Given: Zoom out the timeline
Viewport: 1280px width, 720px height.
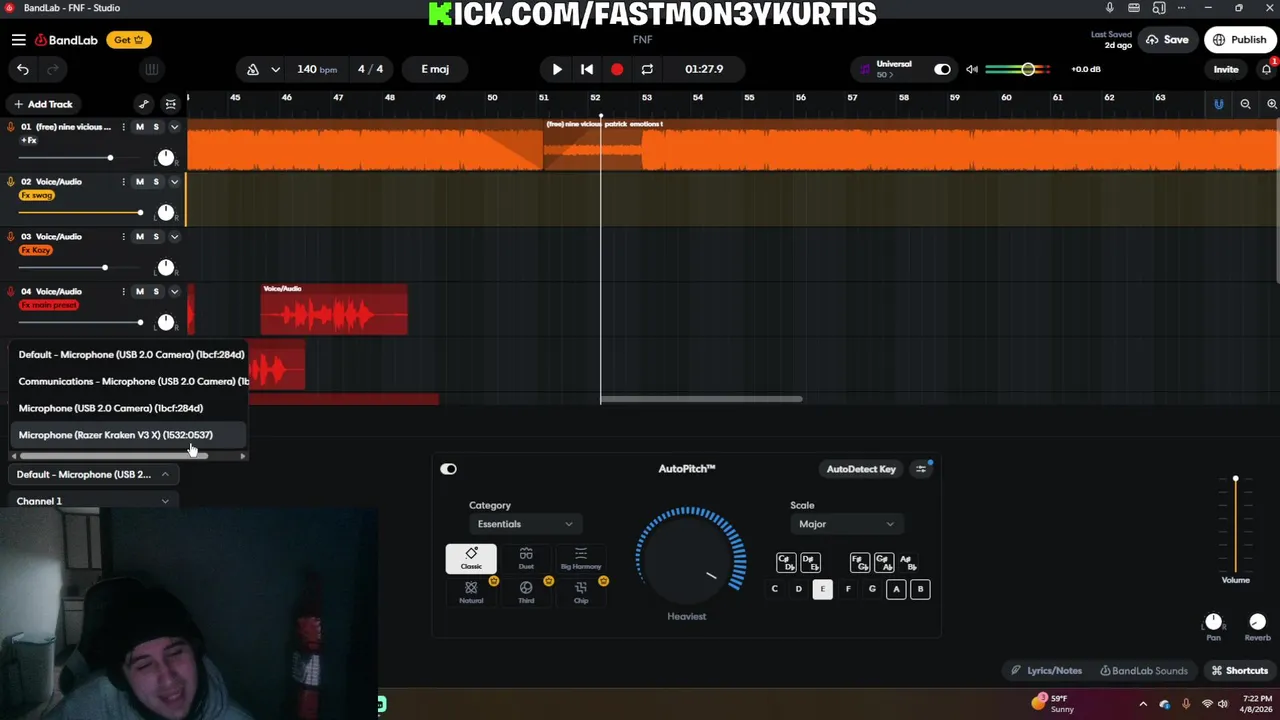Looking at the screenshot, I should [1245, 104].
